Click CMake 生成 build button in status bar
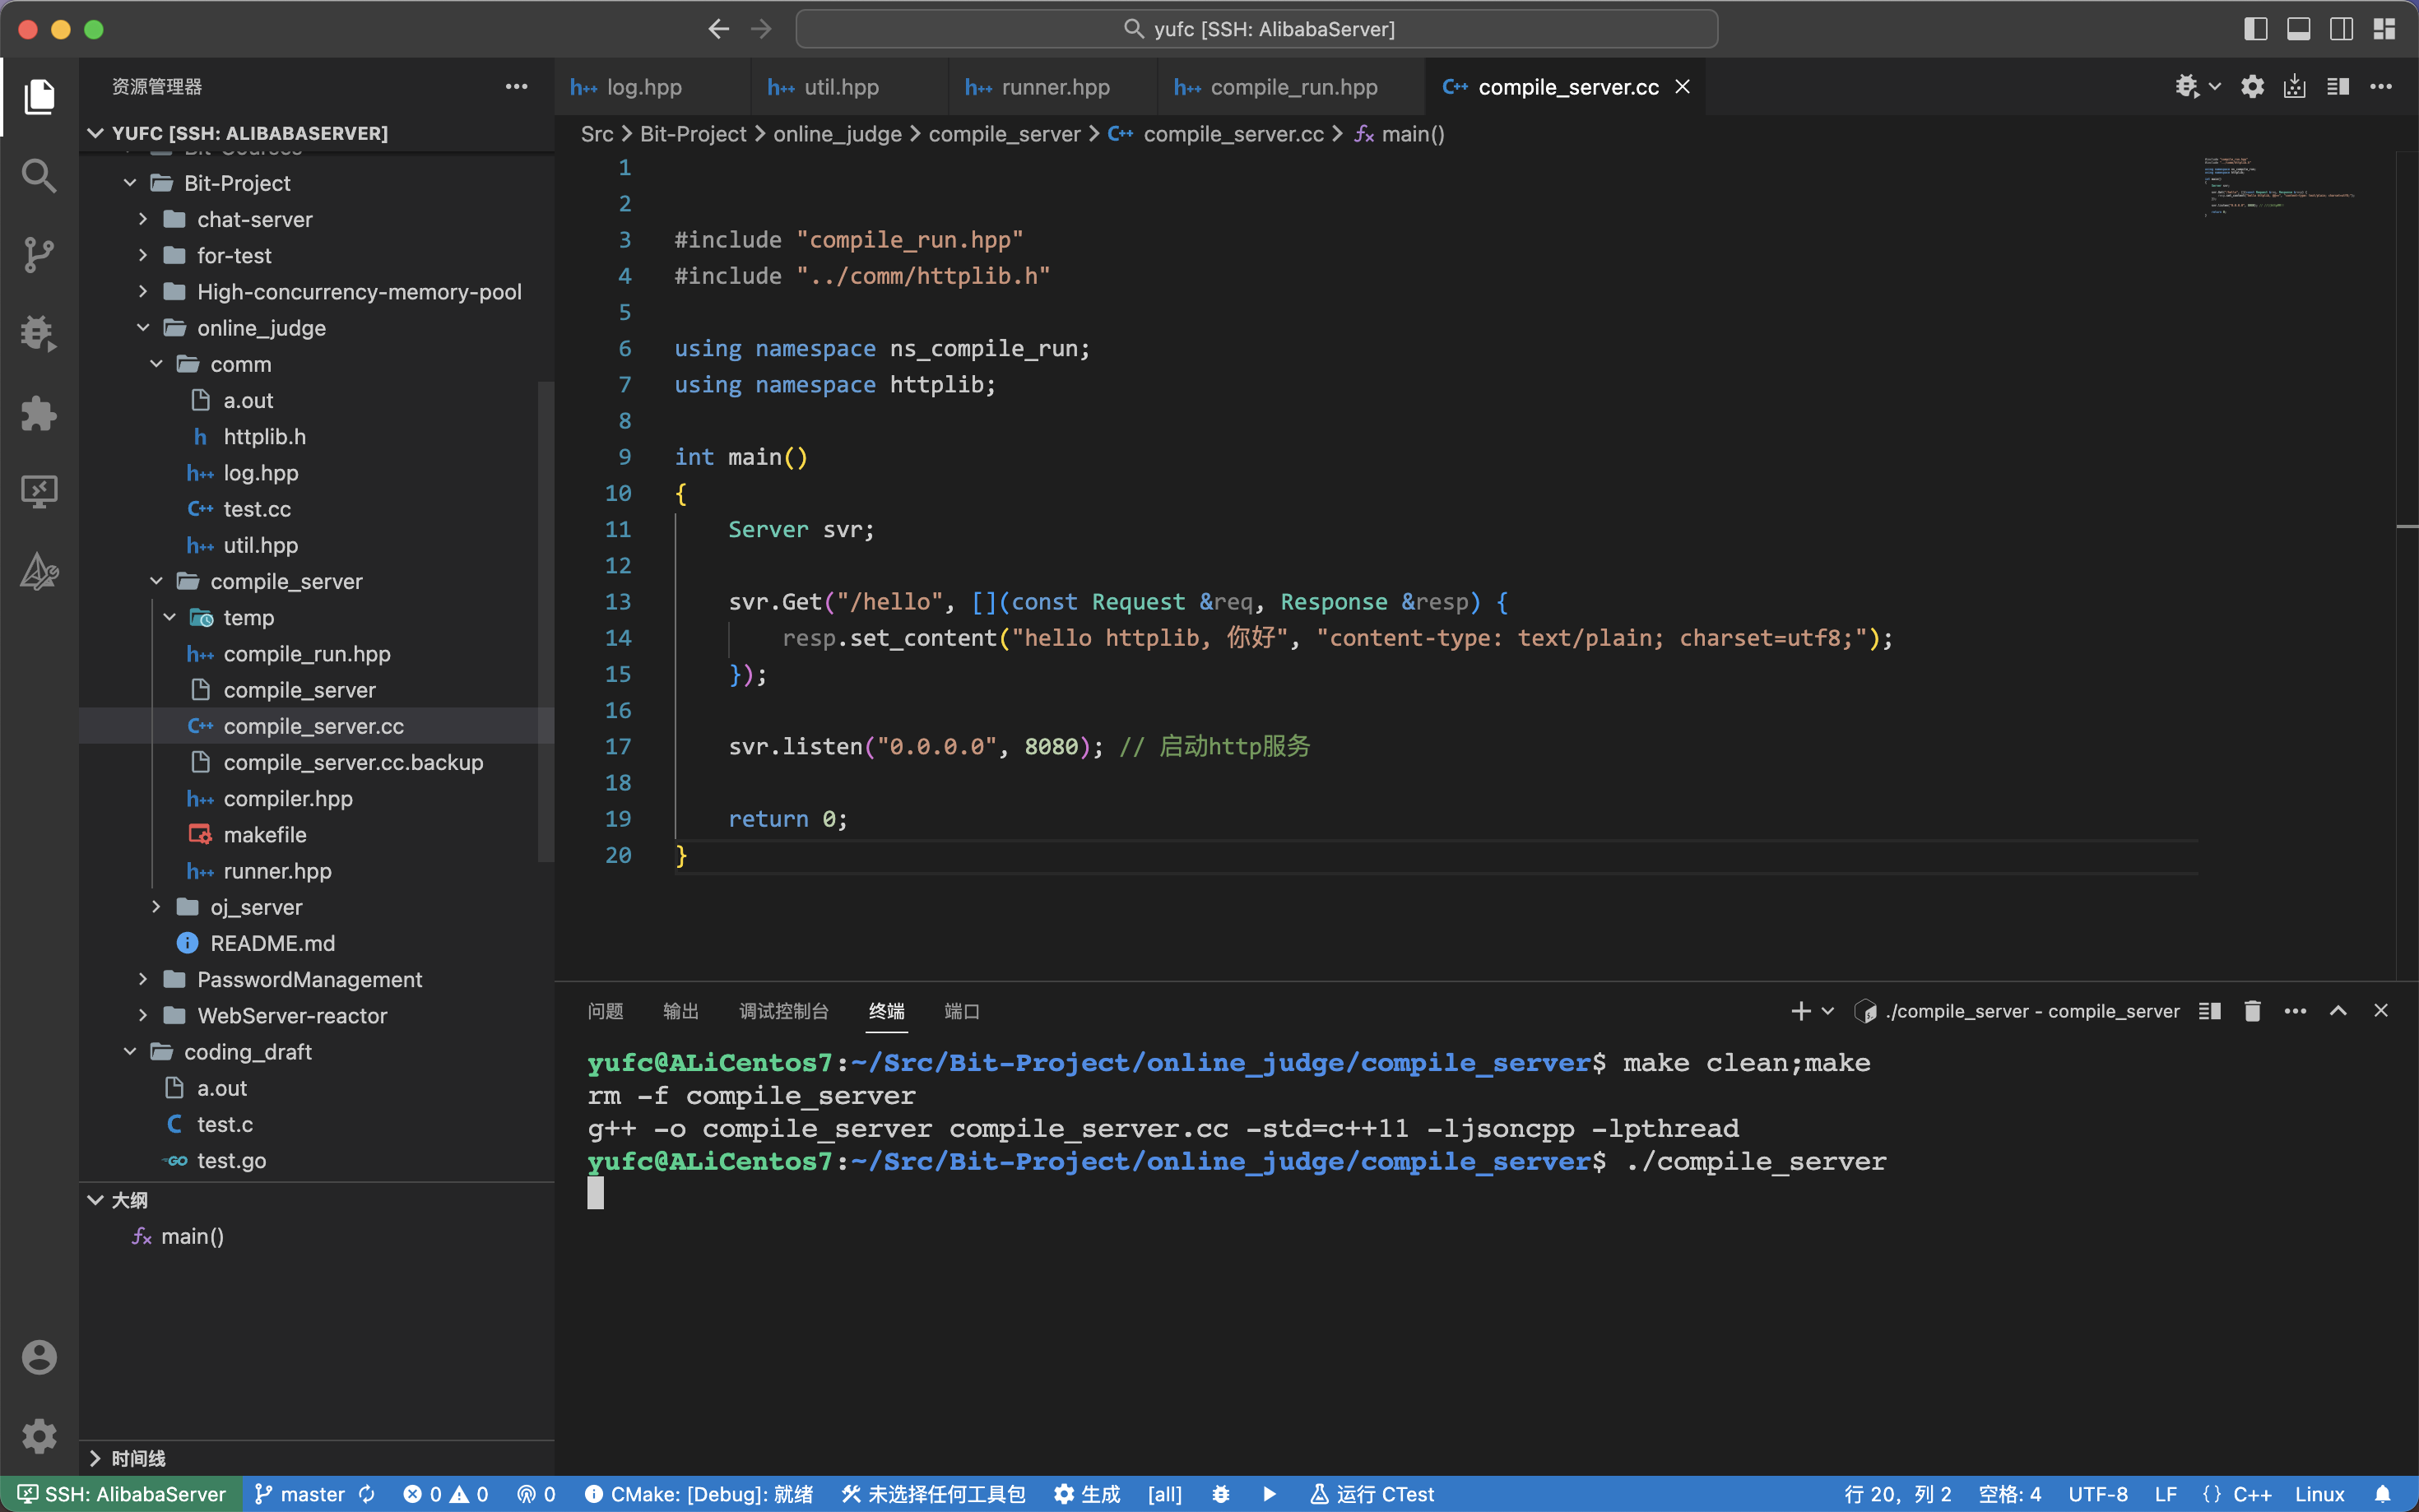Viewport: 2419px width, 1512px height. point(1087,1494)
